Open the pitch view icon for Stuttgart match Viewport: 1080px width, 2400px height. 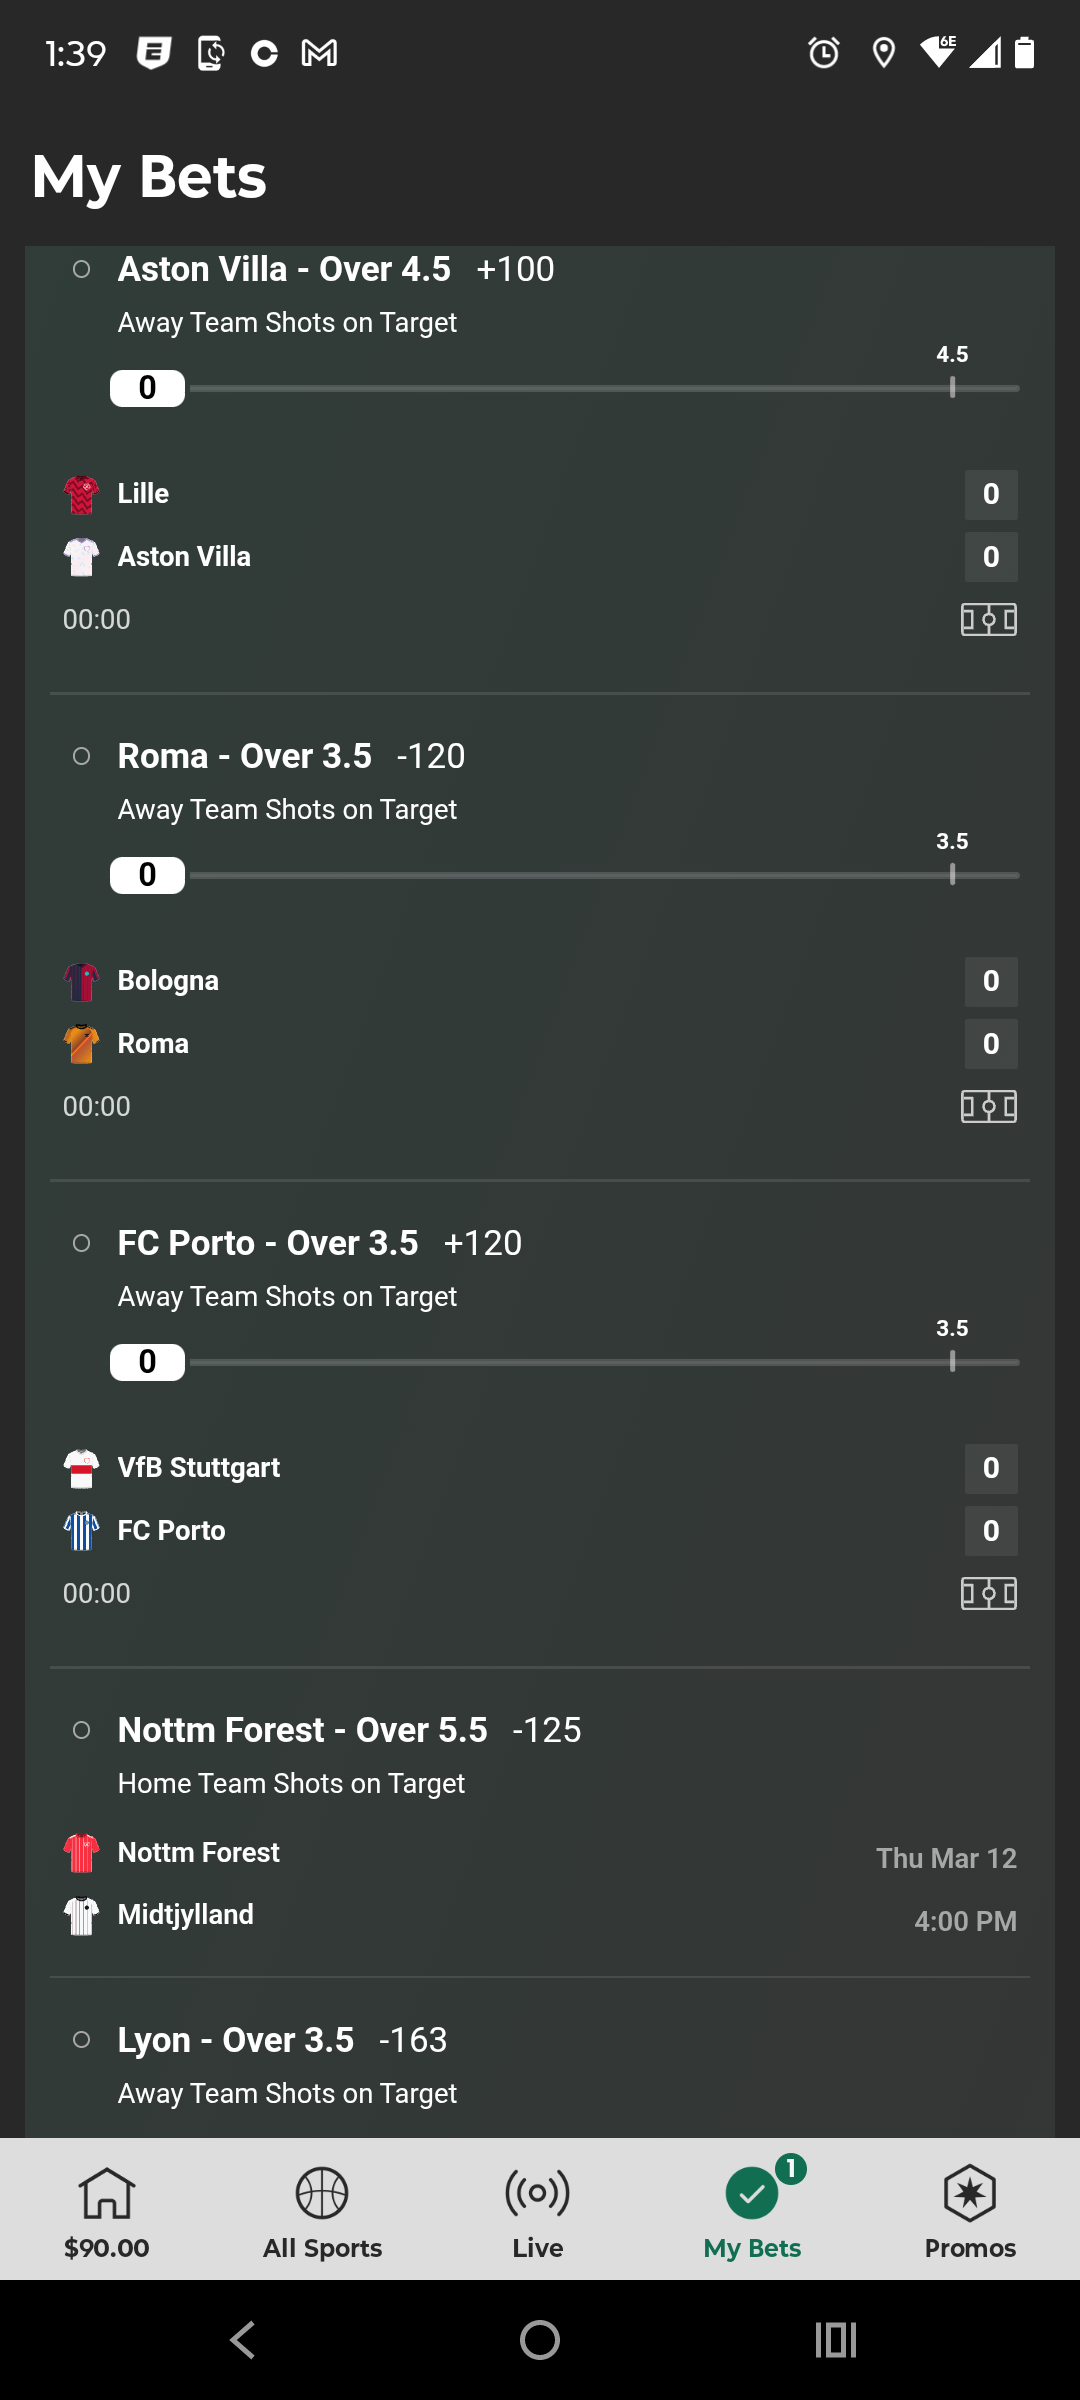pos(988,1594)
